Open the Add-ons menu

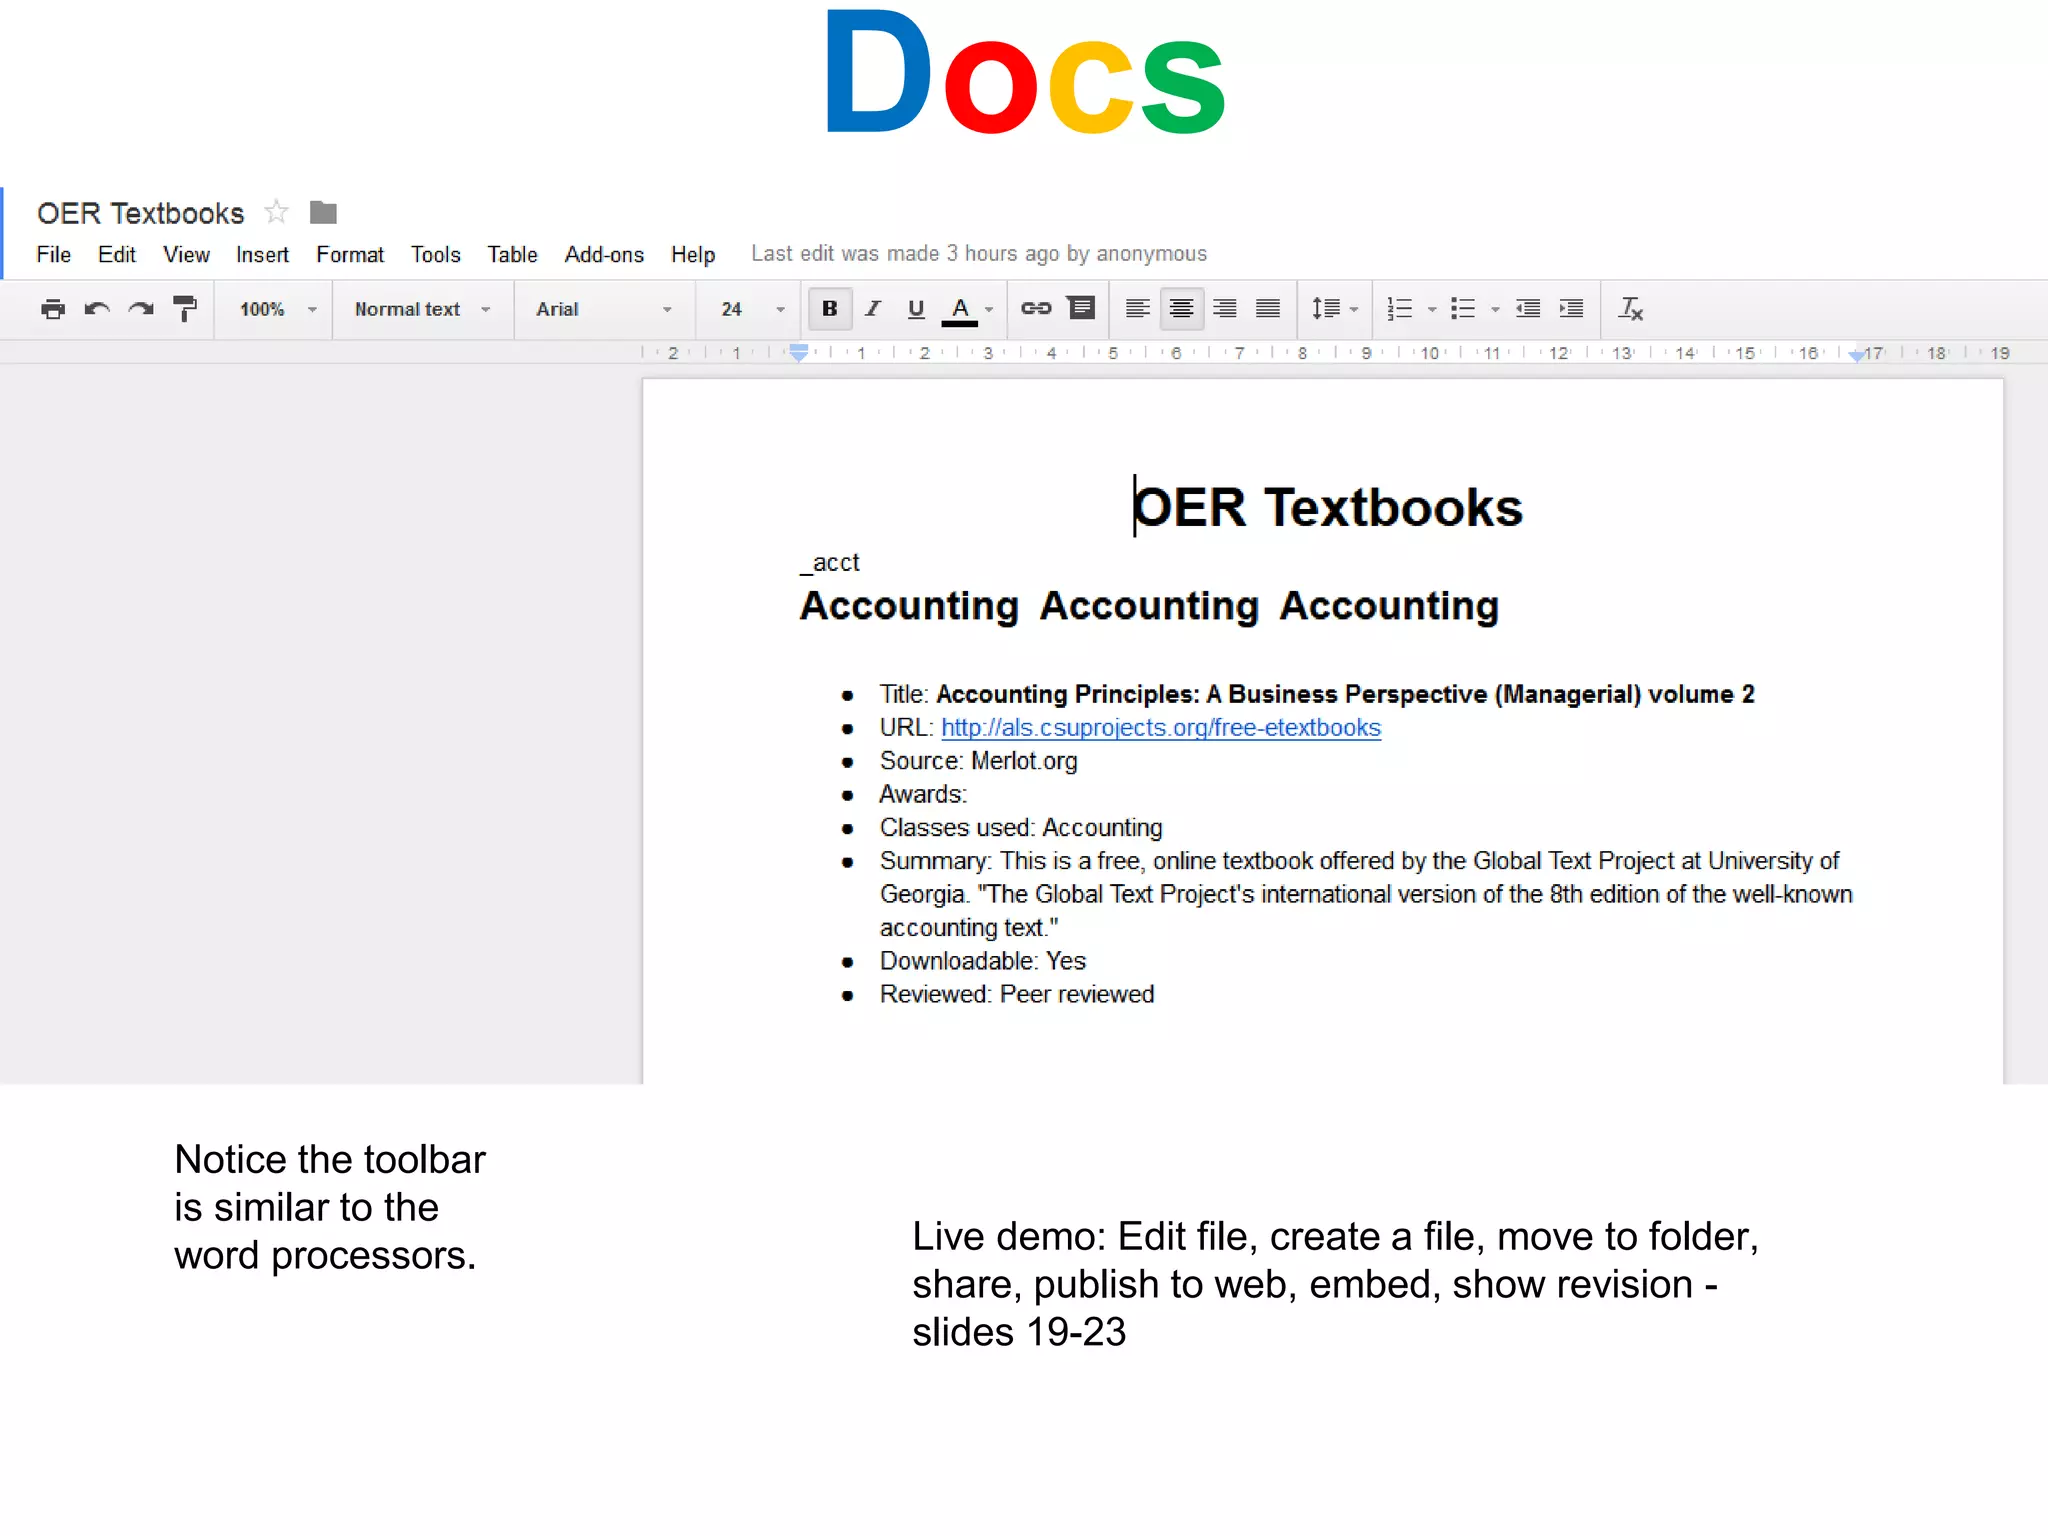tap(604, 255)
